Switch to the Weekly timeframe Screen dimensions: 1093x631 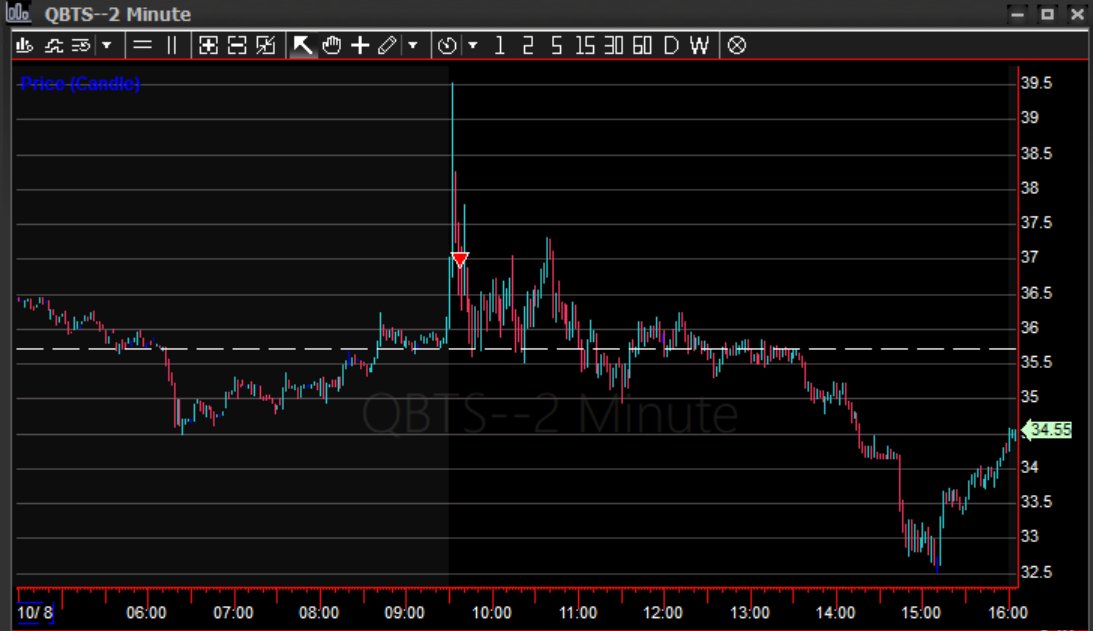coord(698,45)
